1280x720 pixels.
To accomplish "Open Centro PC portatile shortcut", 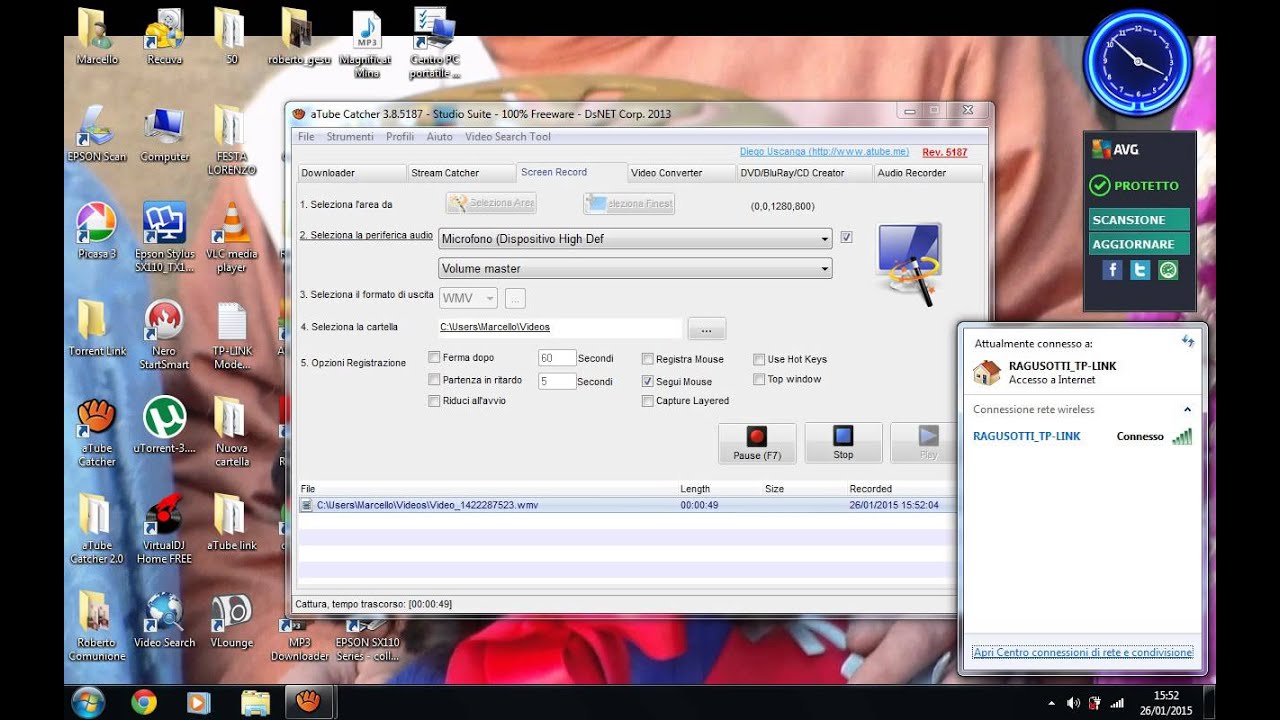I will click(435, 44).
